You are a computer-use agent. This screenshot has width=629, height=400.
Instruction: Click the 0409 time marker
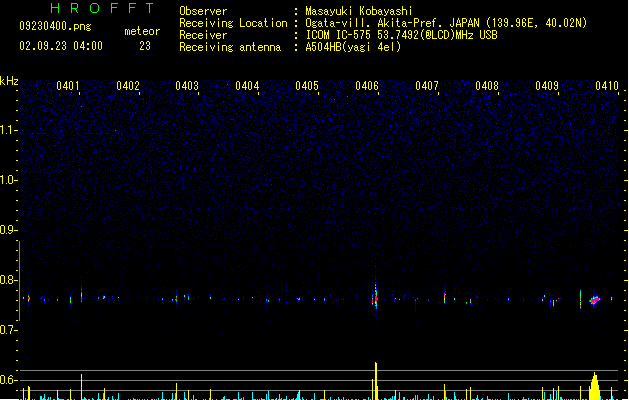coord(547,86)
